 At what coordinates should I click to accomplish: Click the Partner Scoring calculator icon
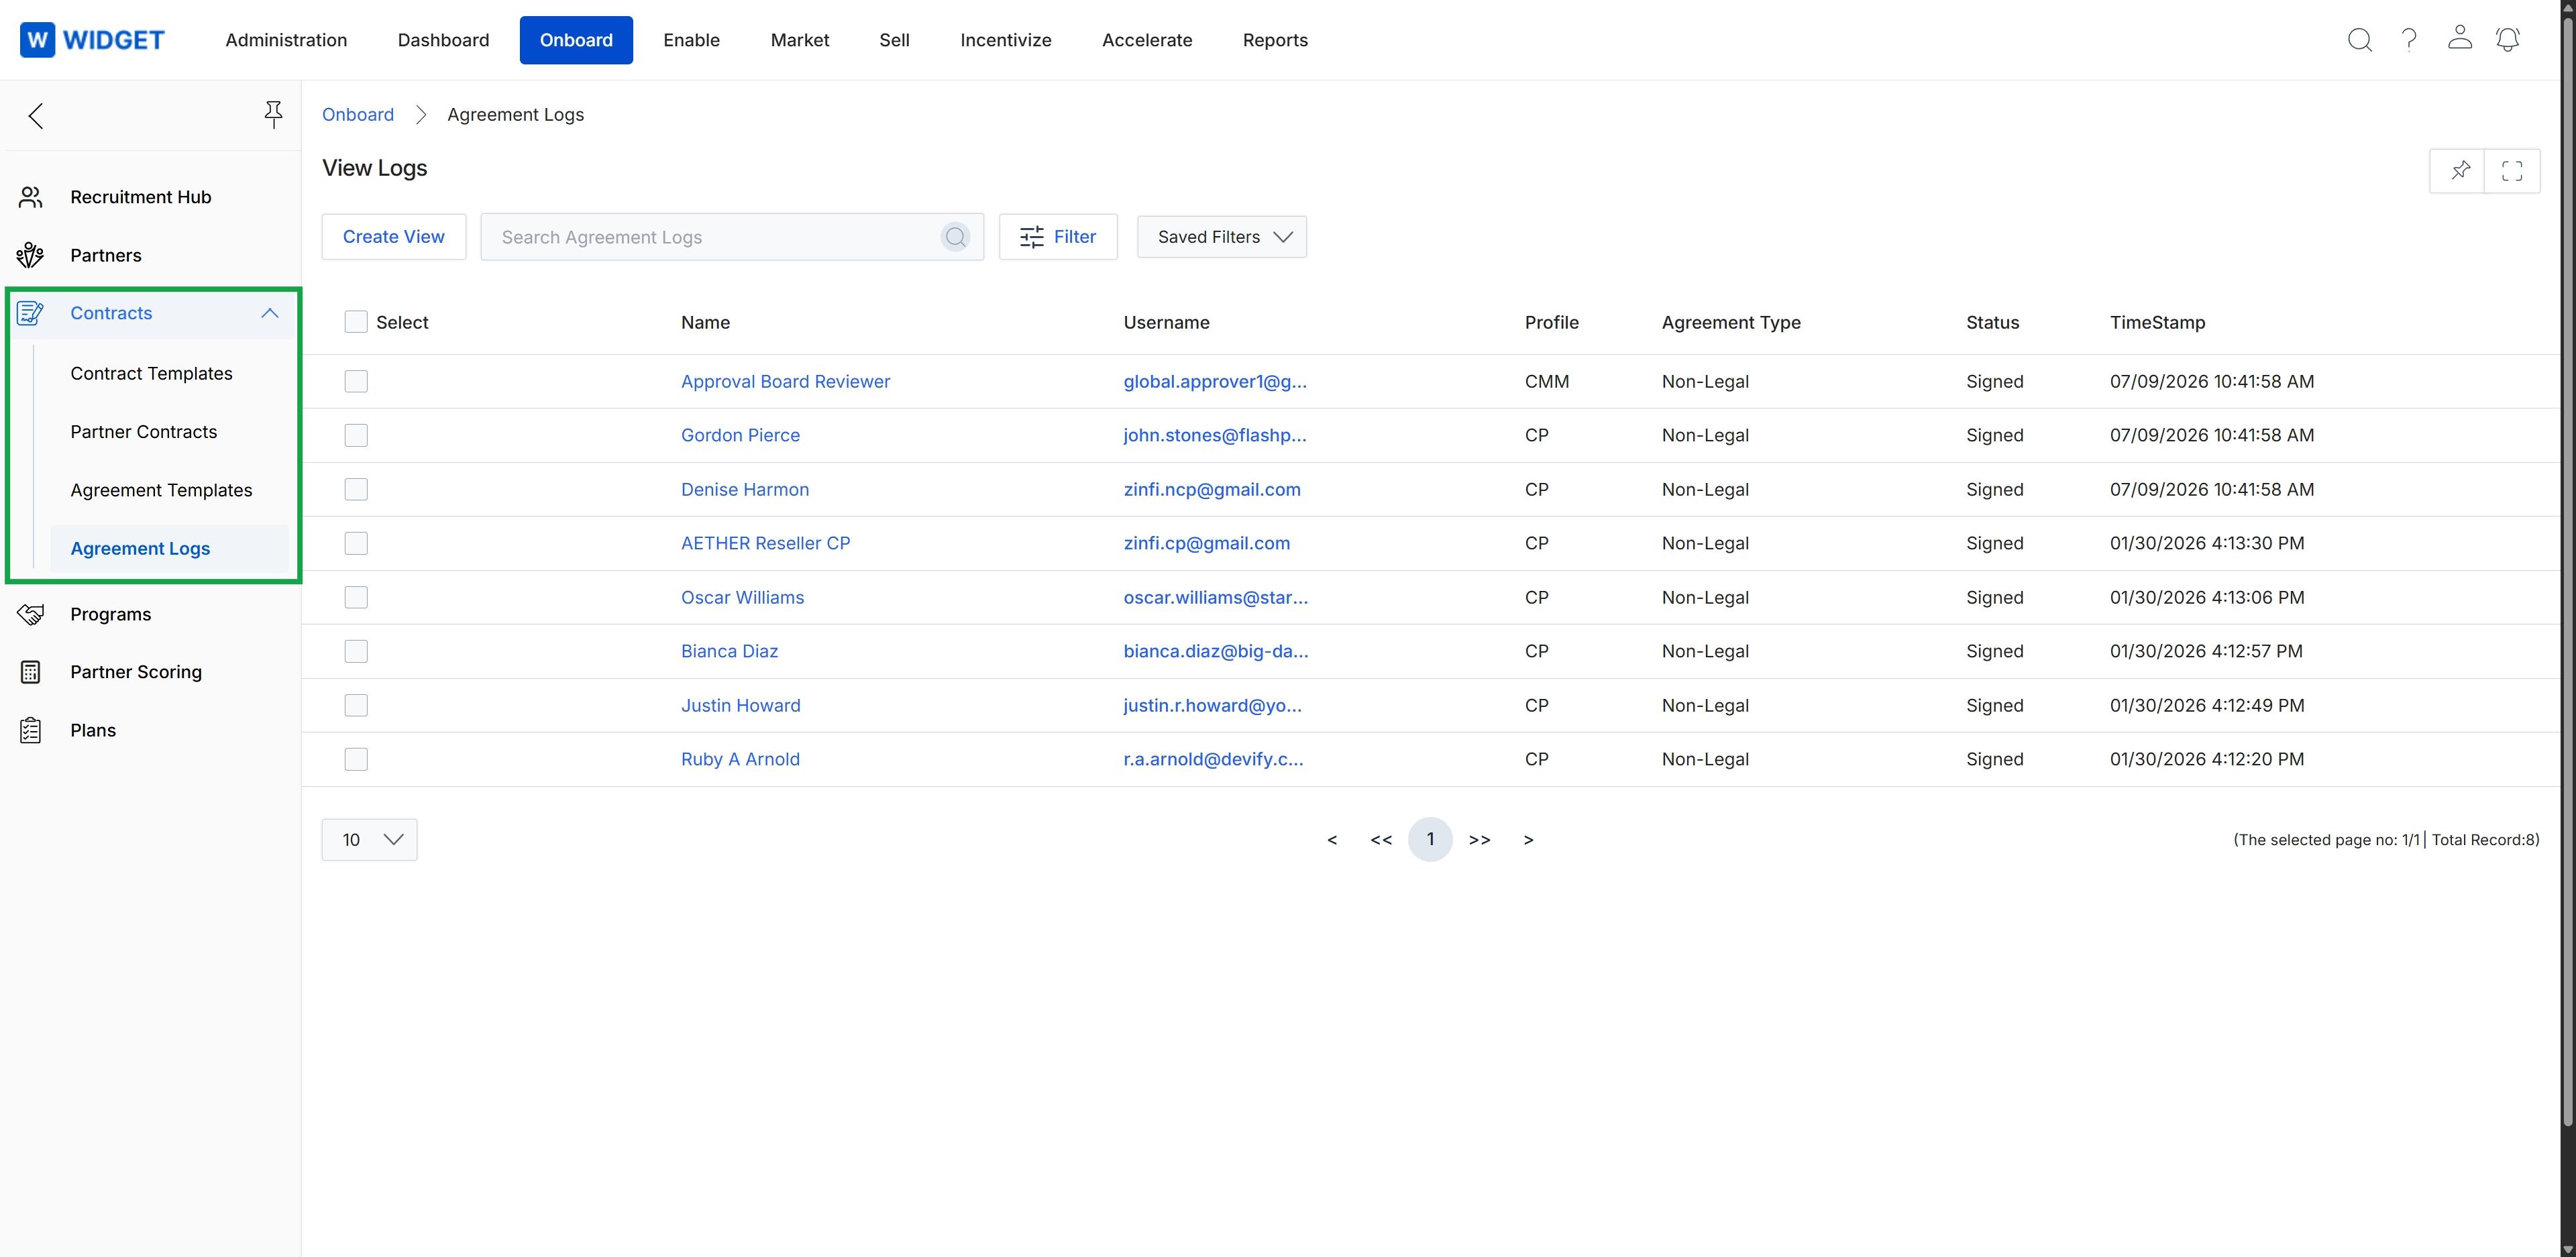31,672
